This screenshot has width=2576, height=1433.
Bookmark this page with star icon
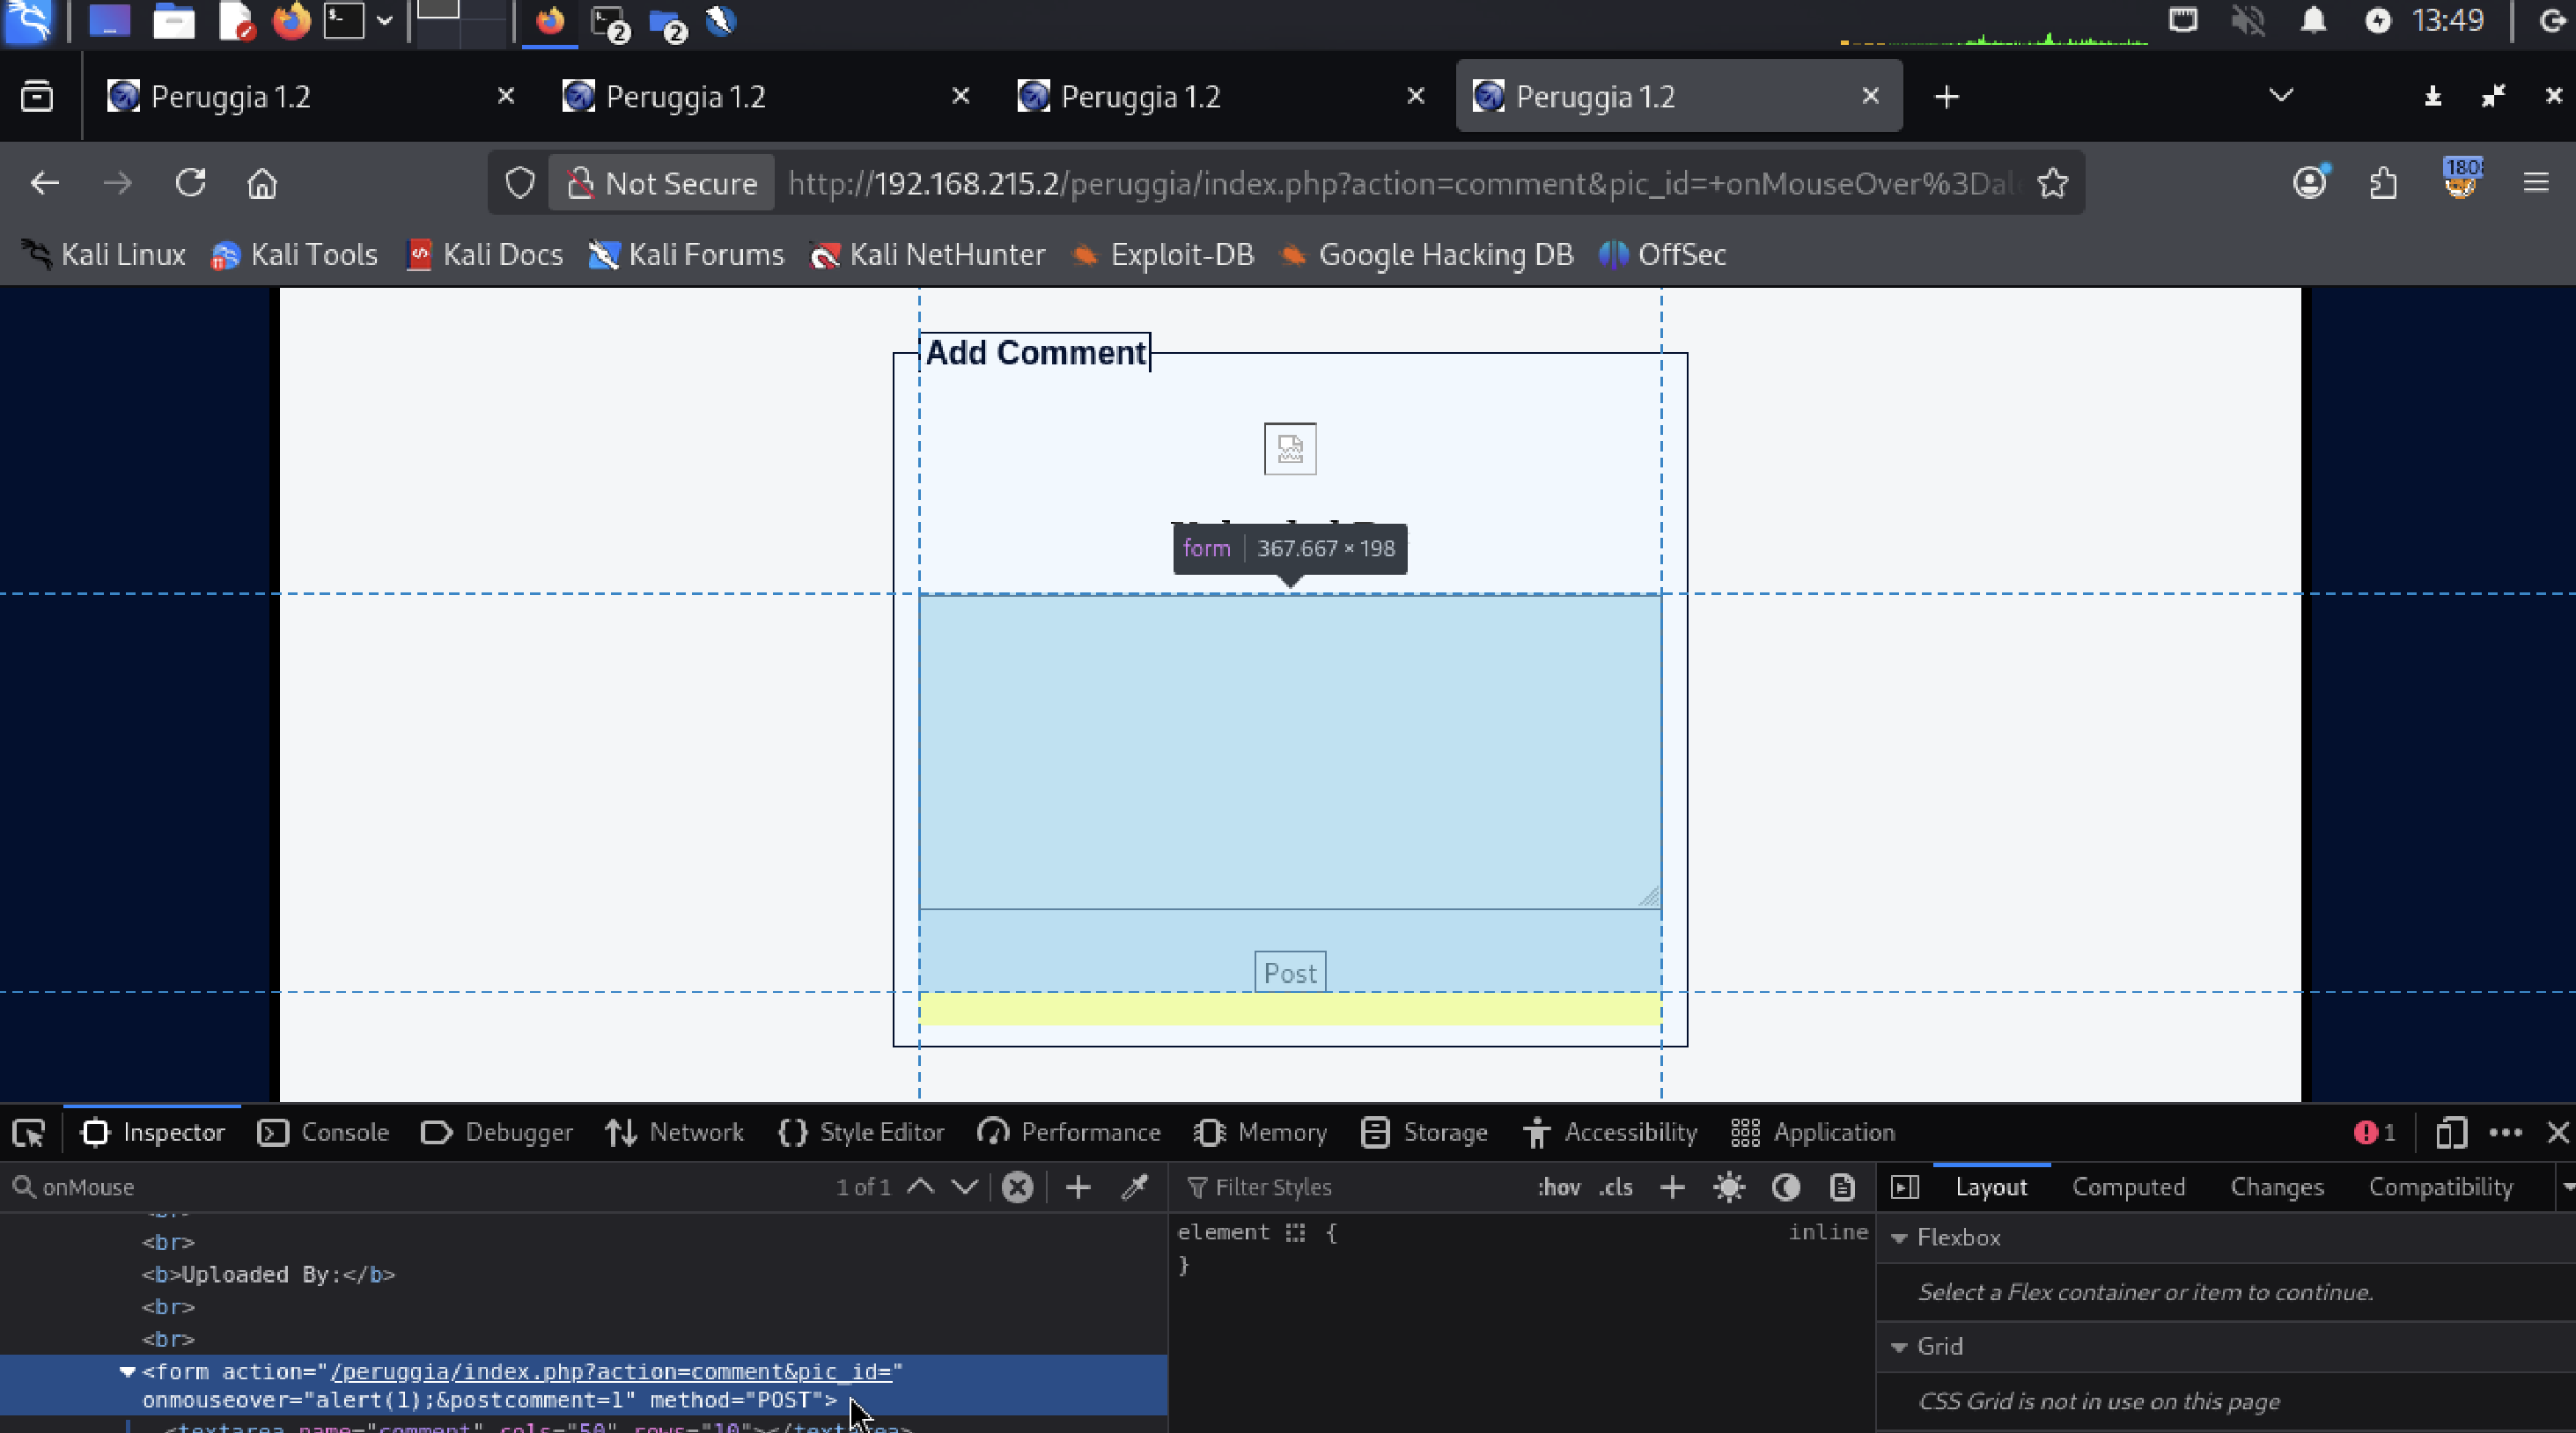click(x=2053, y=183)
